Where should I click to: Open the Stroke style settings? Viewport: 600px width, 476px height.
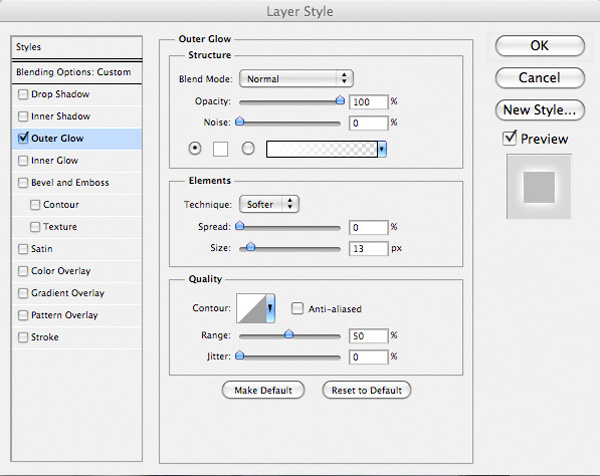coord(46,337)
